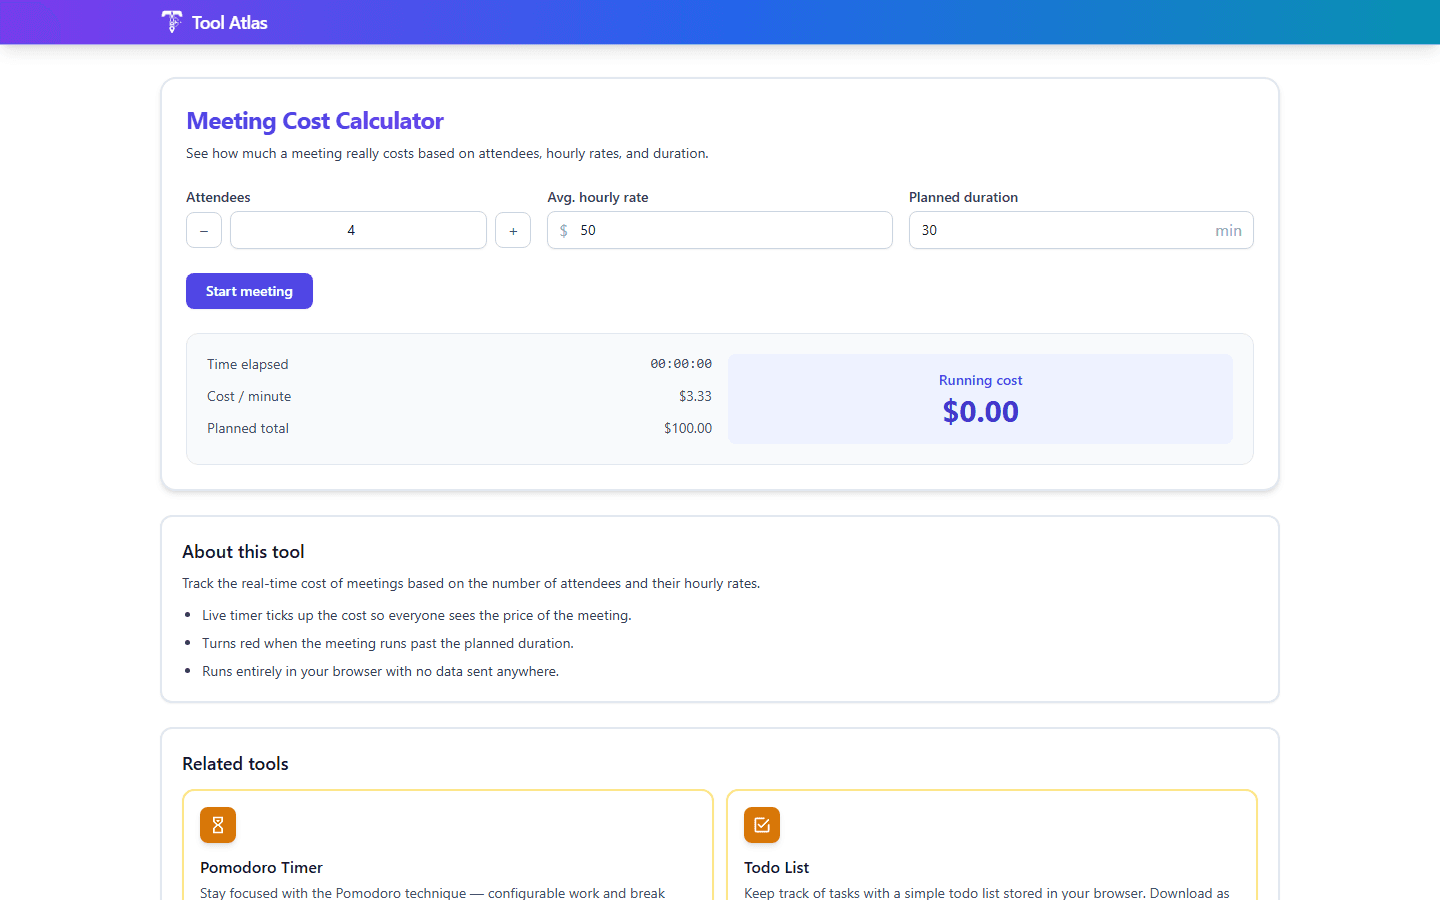Click the Running cost display panel

point(980,398)
